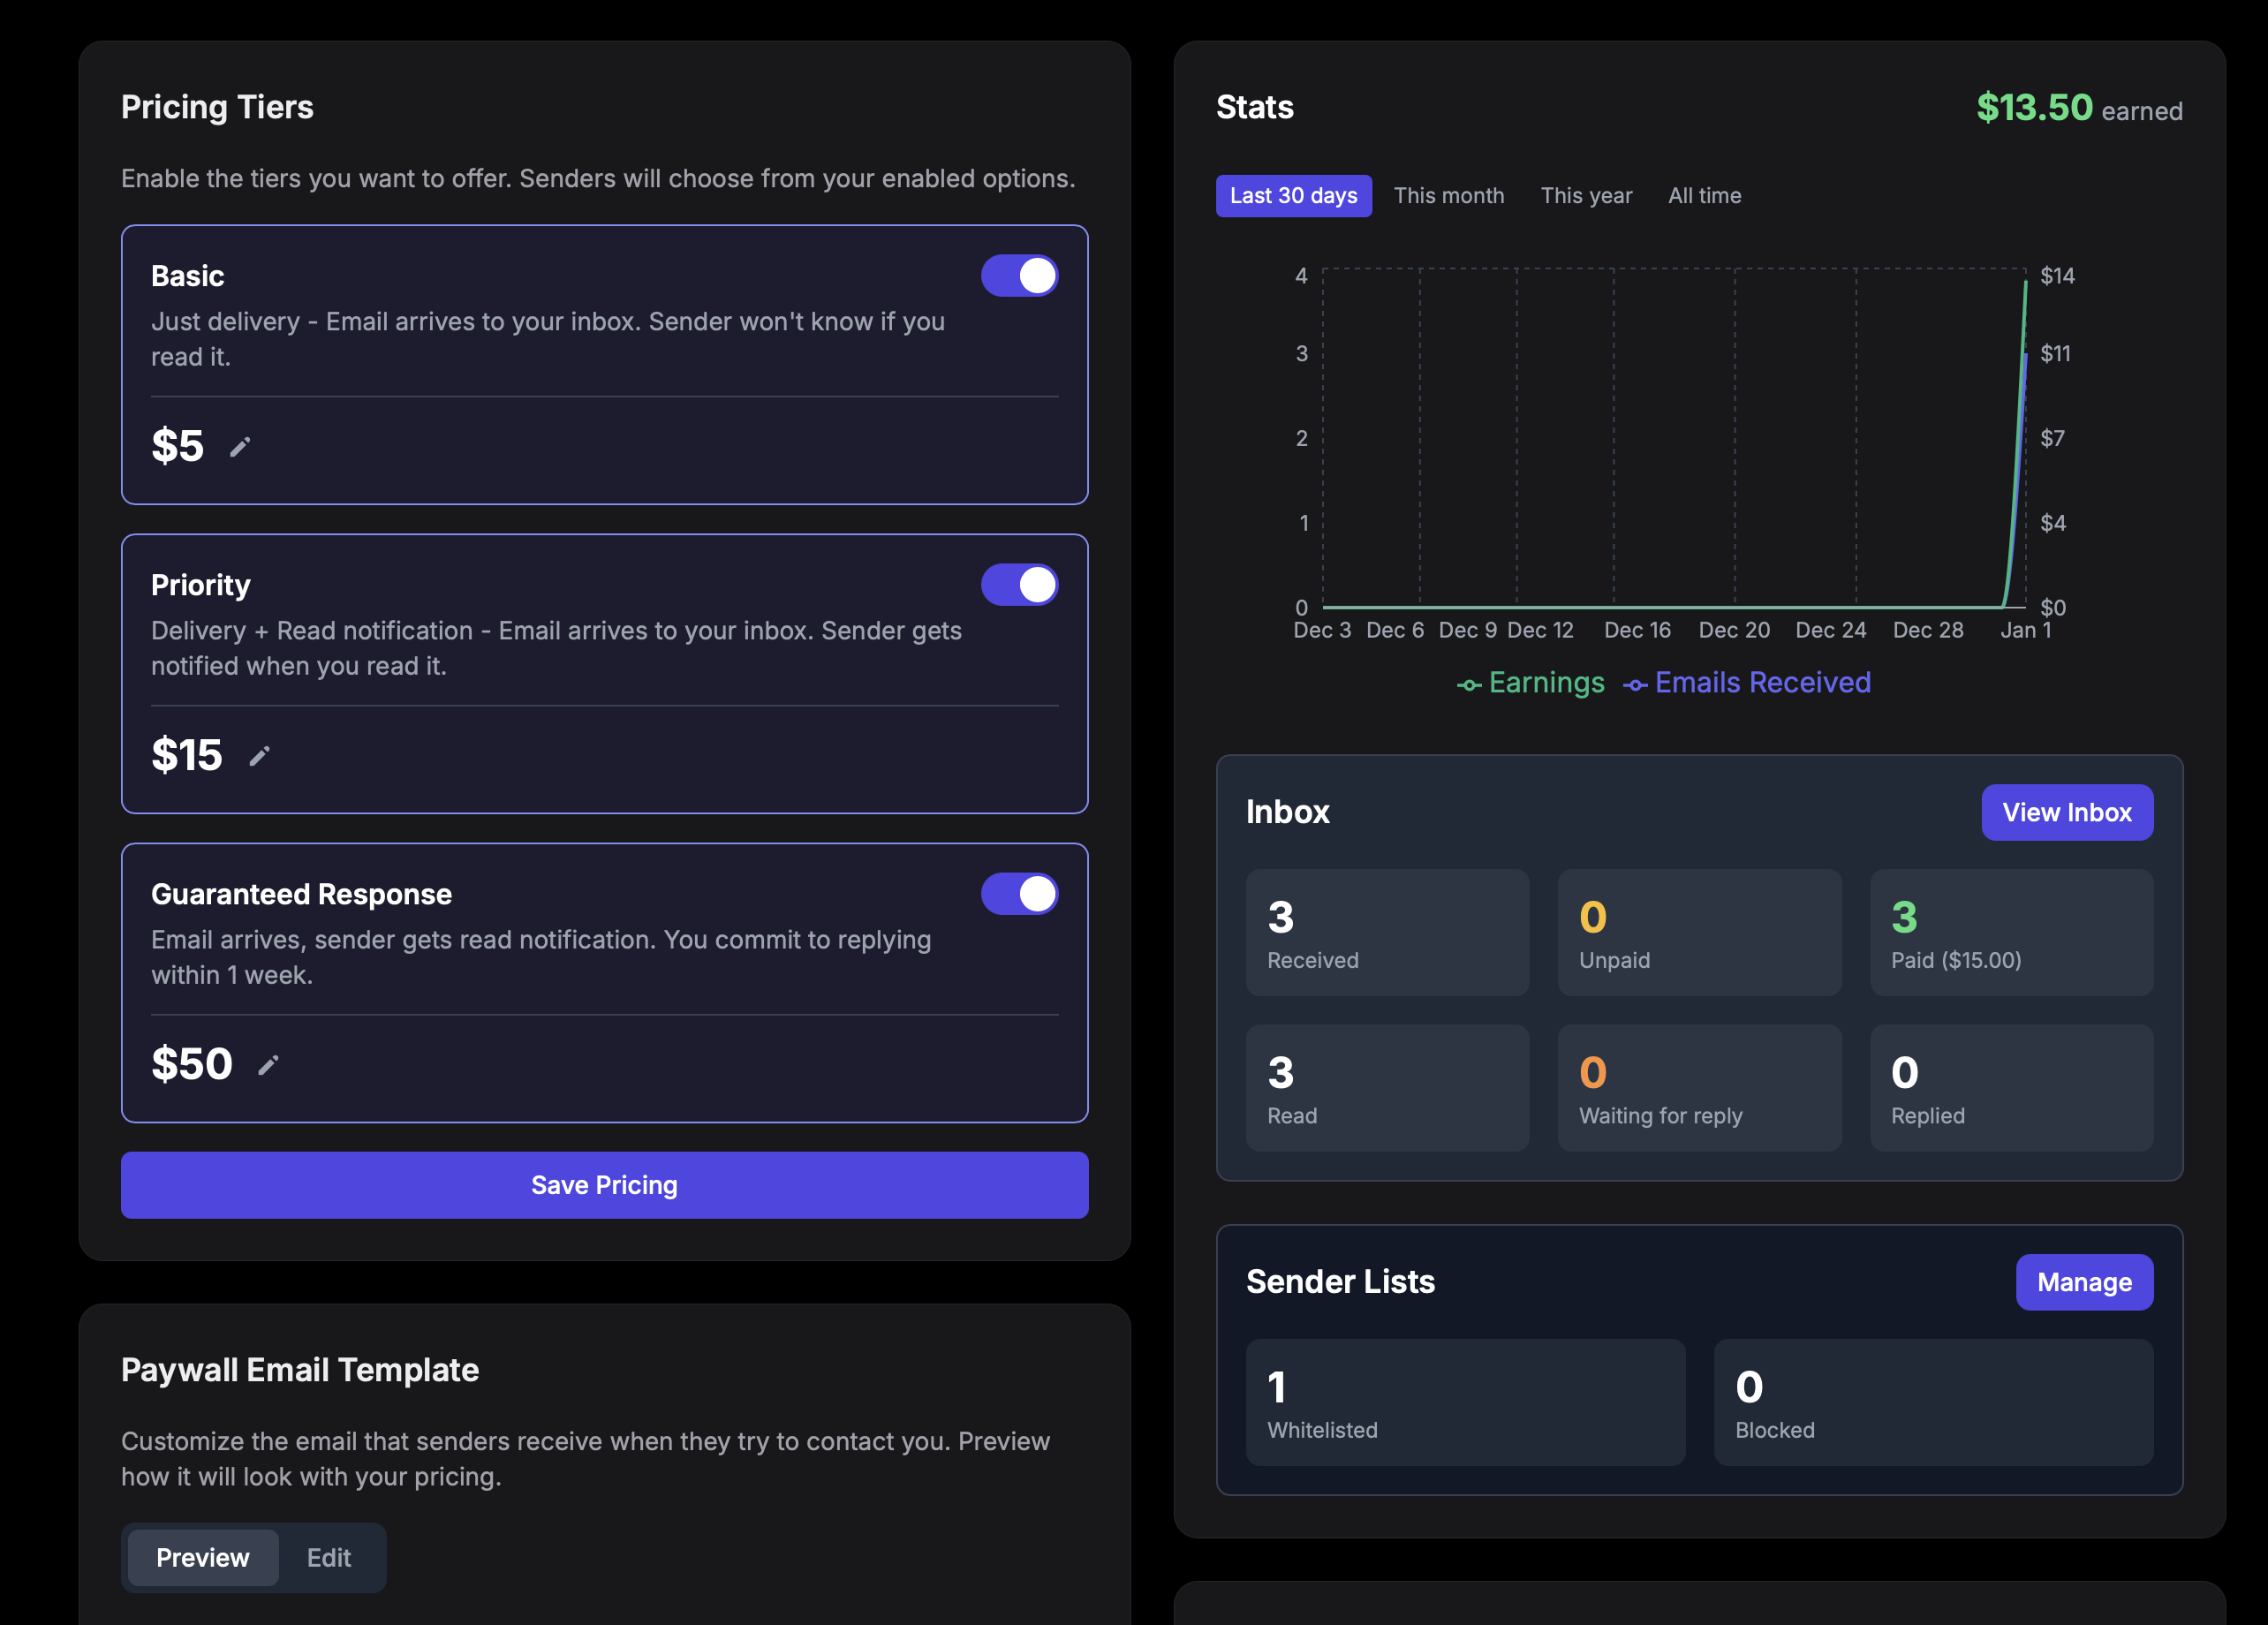Image resolution: width=2268 pixels, height=1625 pixels.
Task: Open the Whitelisted senders card
Action: pyautogui.click(x=1464, y=1402)
